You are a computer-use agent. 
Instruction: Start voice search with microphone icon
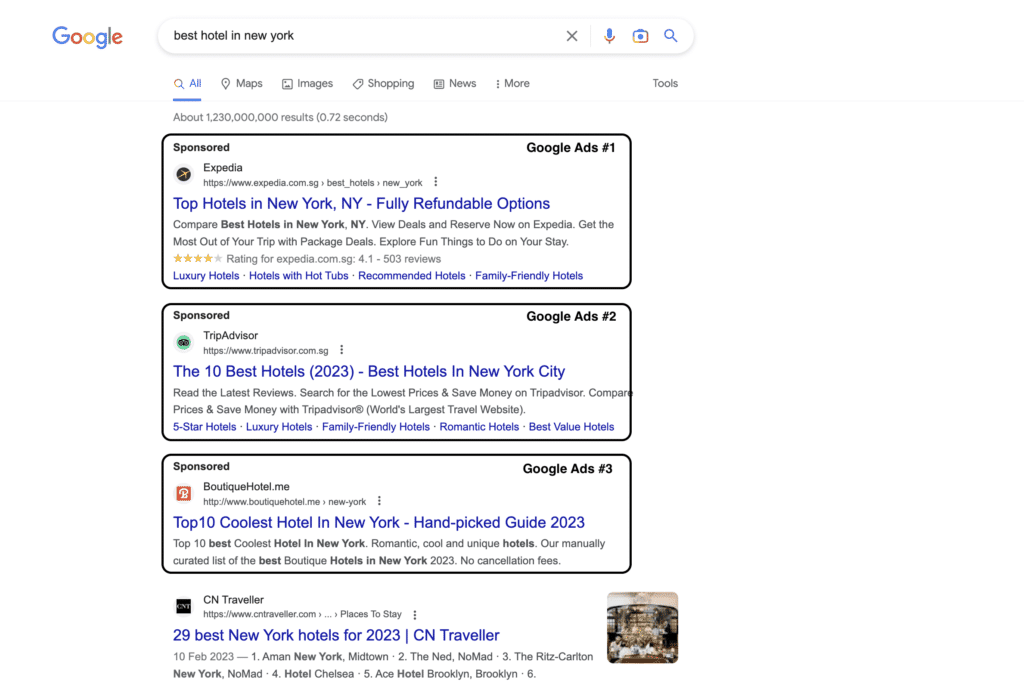pyautogui.click(x=609, y=36)
